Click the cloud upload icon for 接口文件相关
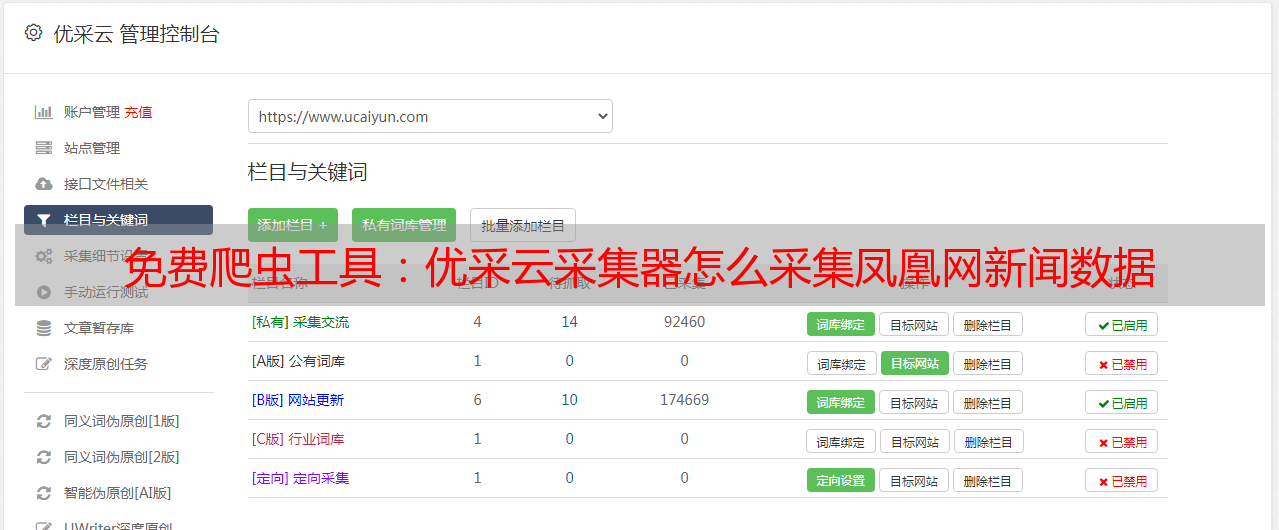This screenshot has width=1279, height=530. pyautogui.click(x=43, y=184)
